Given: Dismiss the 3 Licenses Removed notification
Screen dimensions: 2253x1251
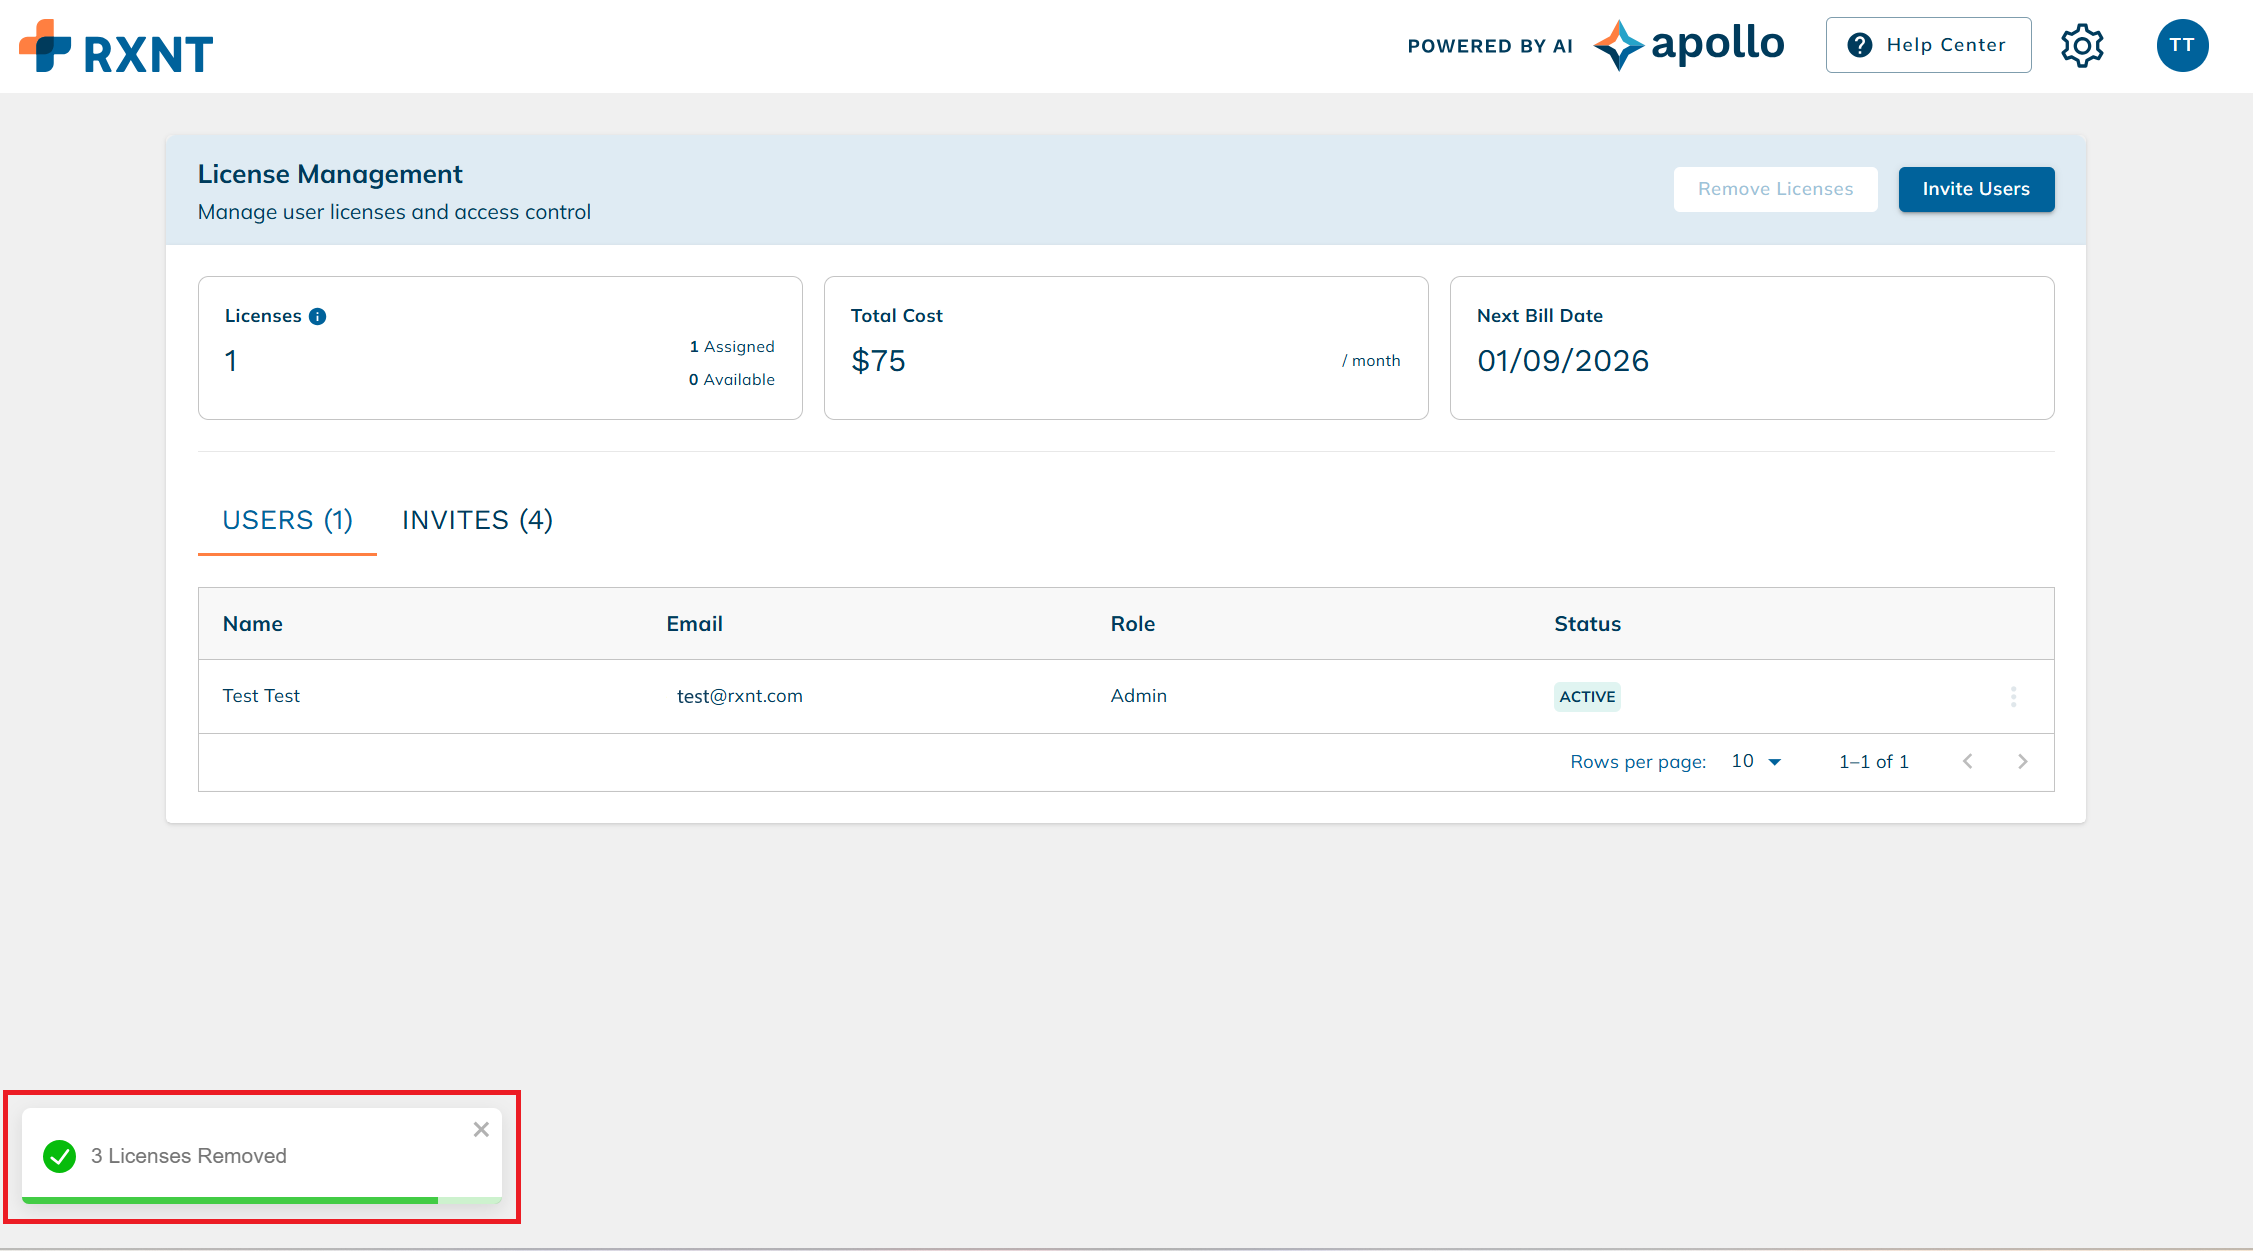Looking at the screenshot, I should coord(481,1129).
